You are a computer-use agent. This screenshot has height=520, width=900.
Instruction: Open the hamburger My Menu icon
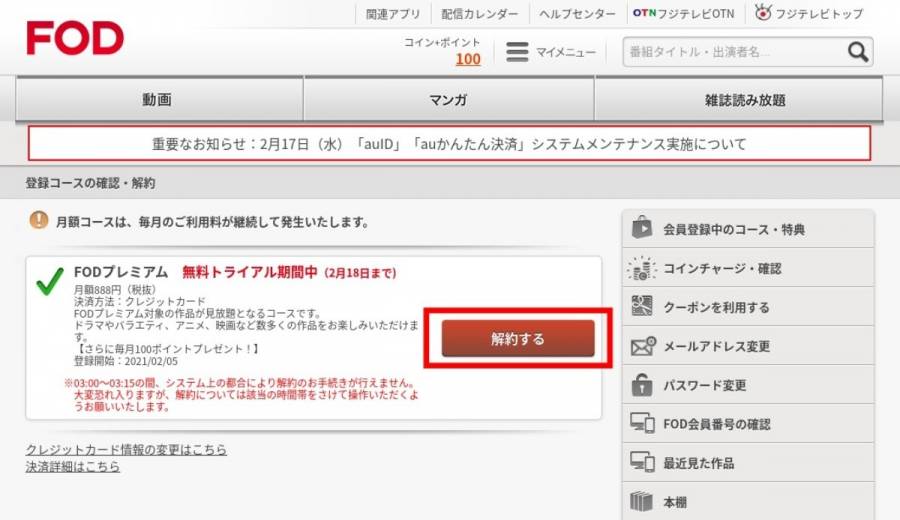tap(517, 52)
